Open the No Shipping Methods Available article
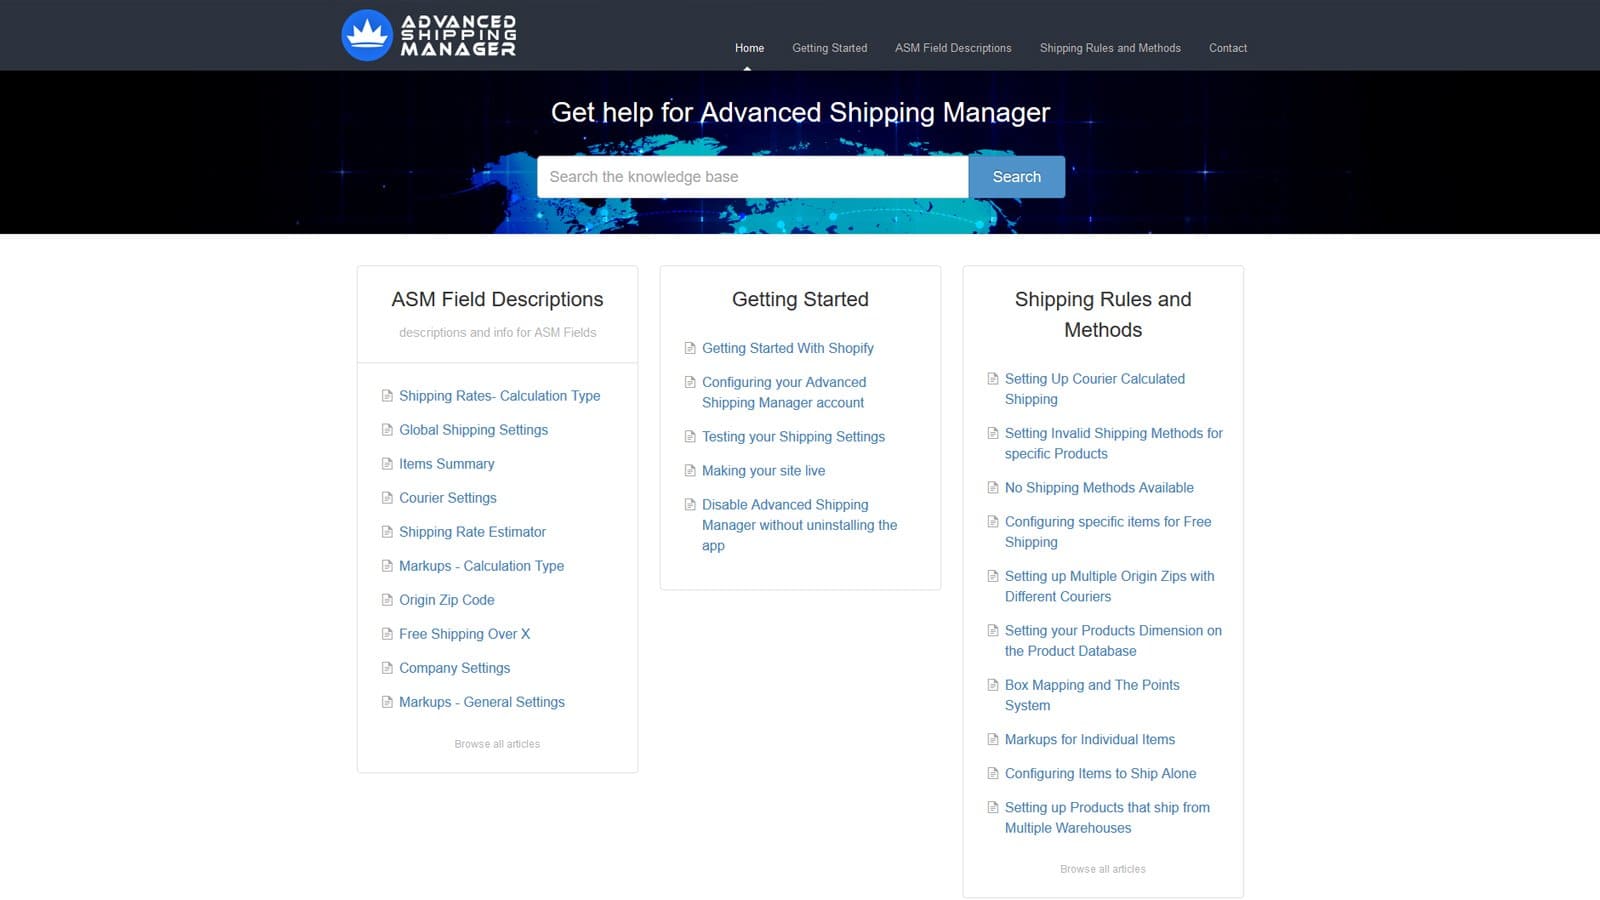The width and height of the screenshot is (1600, 900). click(1099, 488)
